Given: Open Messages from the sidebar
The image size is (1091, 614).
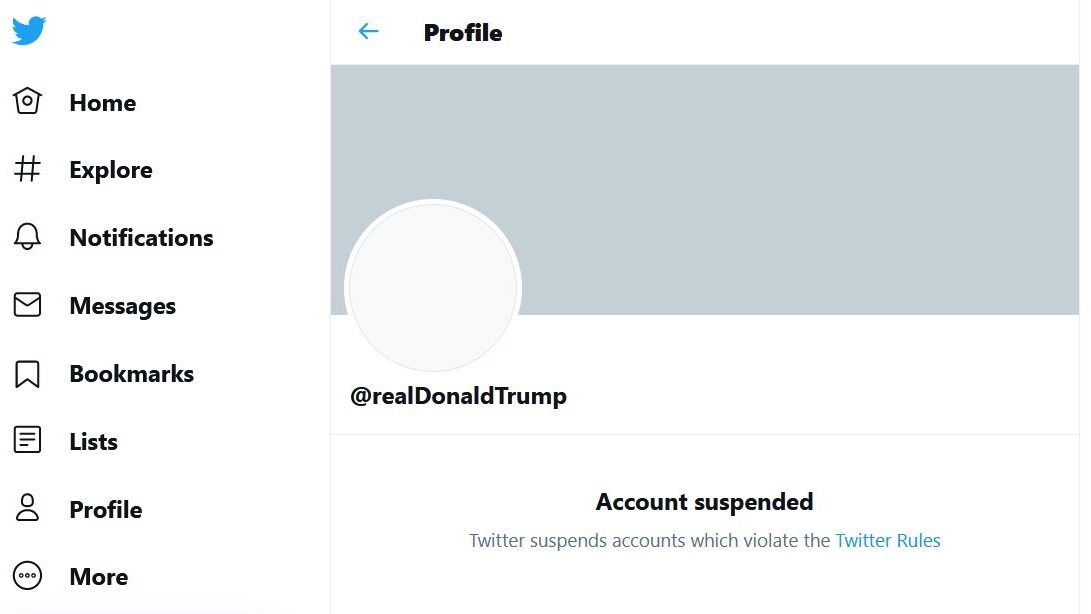Looking at the screenshot, I should coord(122,306).
